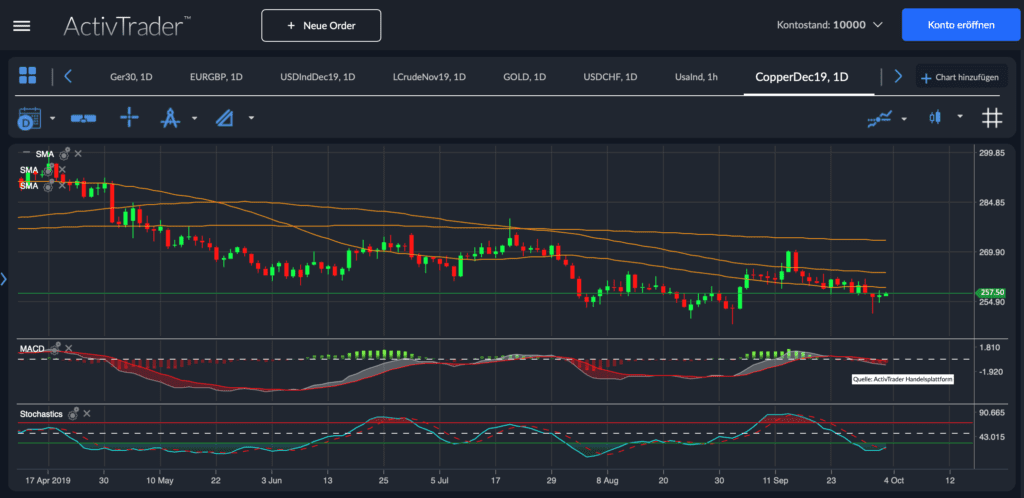Click the current price label 257.50

coord(991,293)
